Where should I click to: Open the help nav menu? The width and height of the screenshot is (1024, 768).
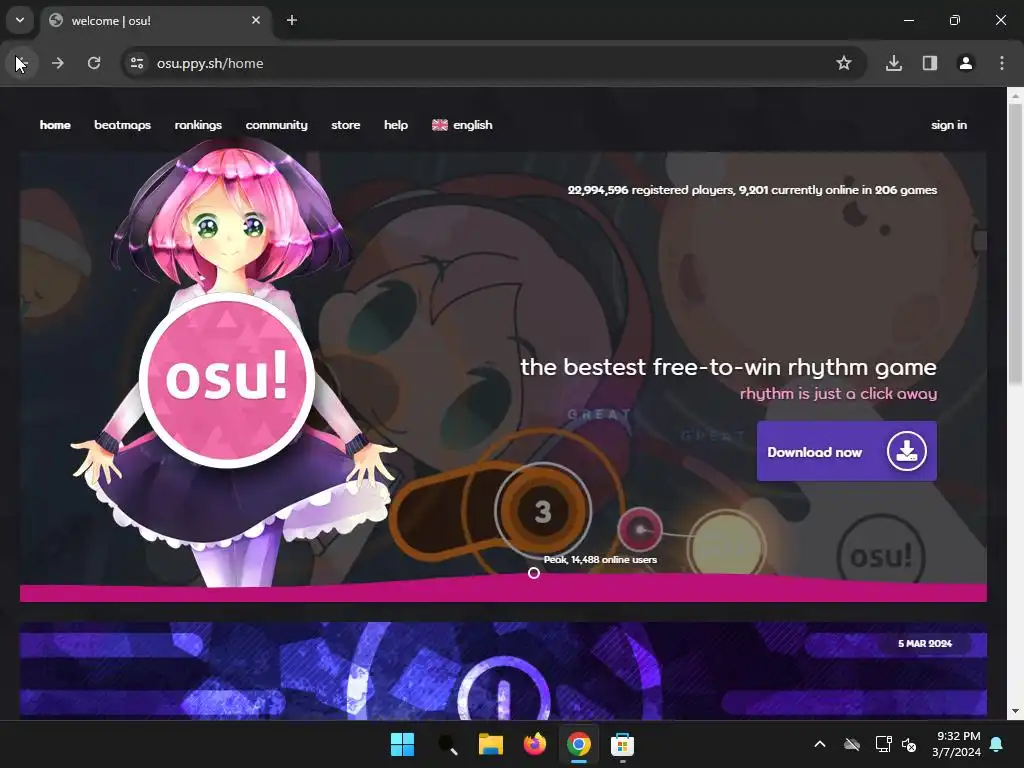396,125
